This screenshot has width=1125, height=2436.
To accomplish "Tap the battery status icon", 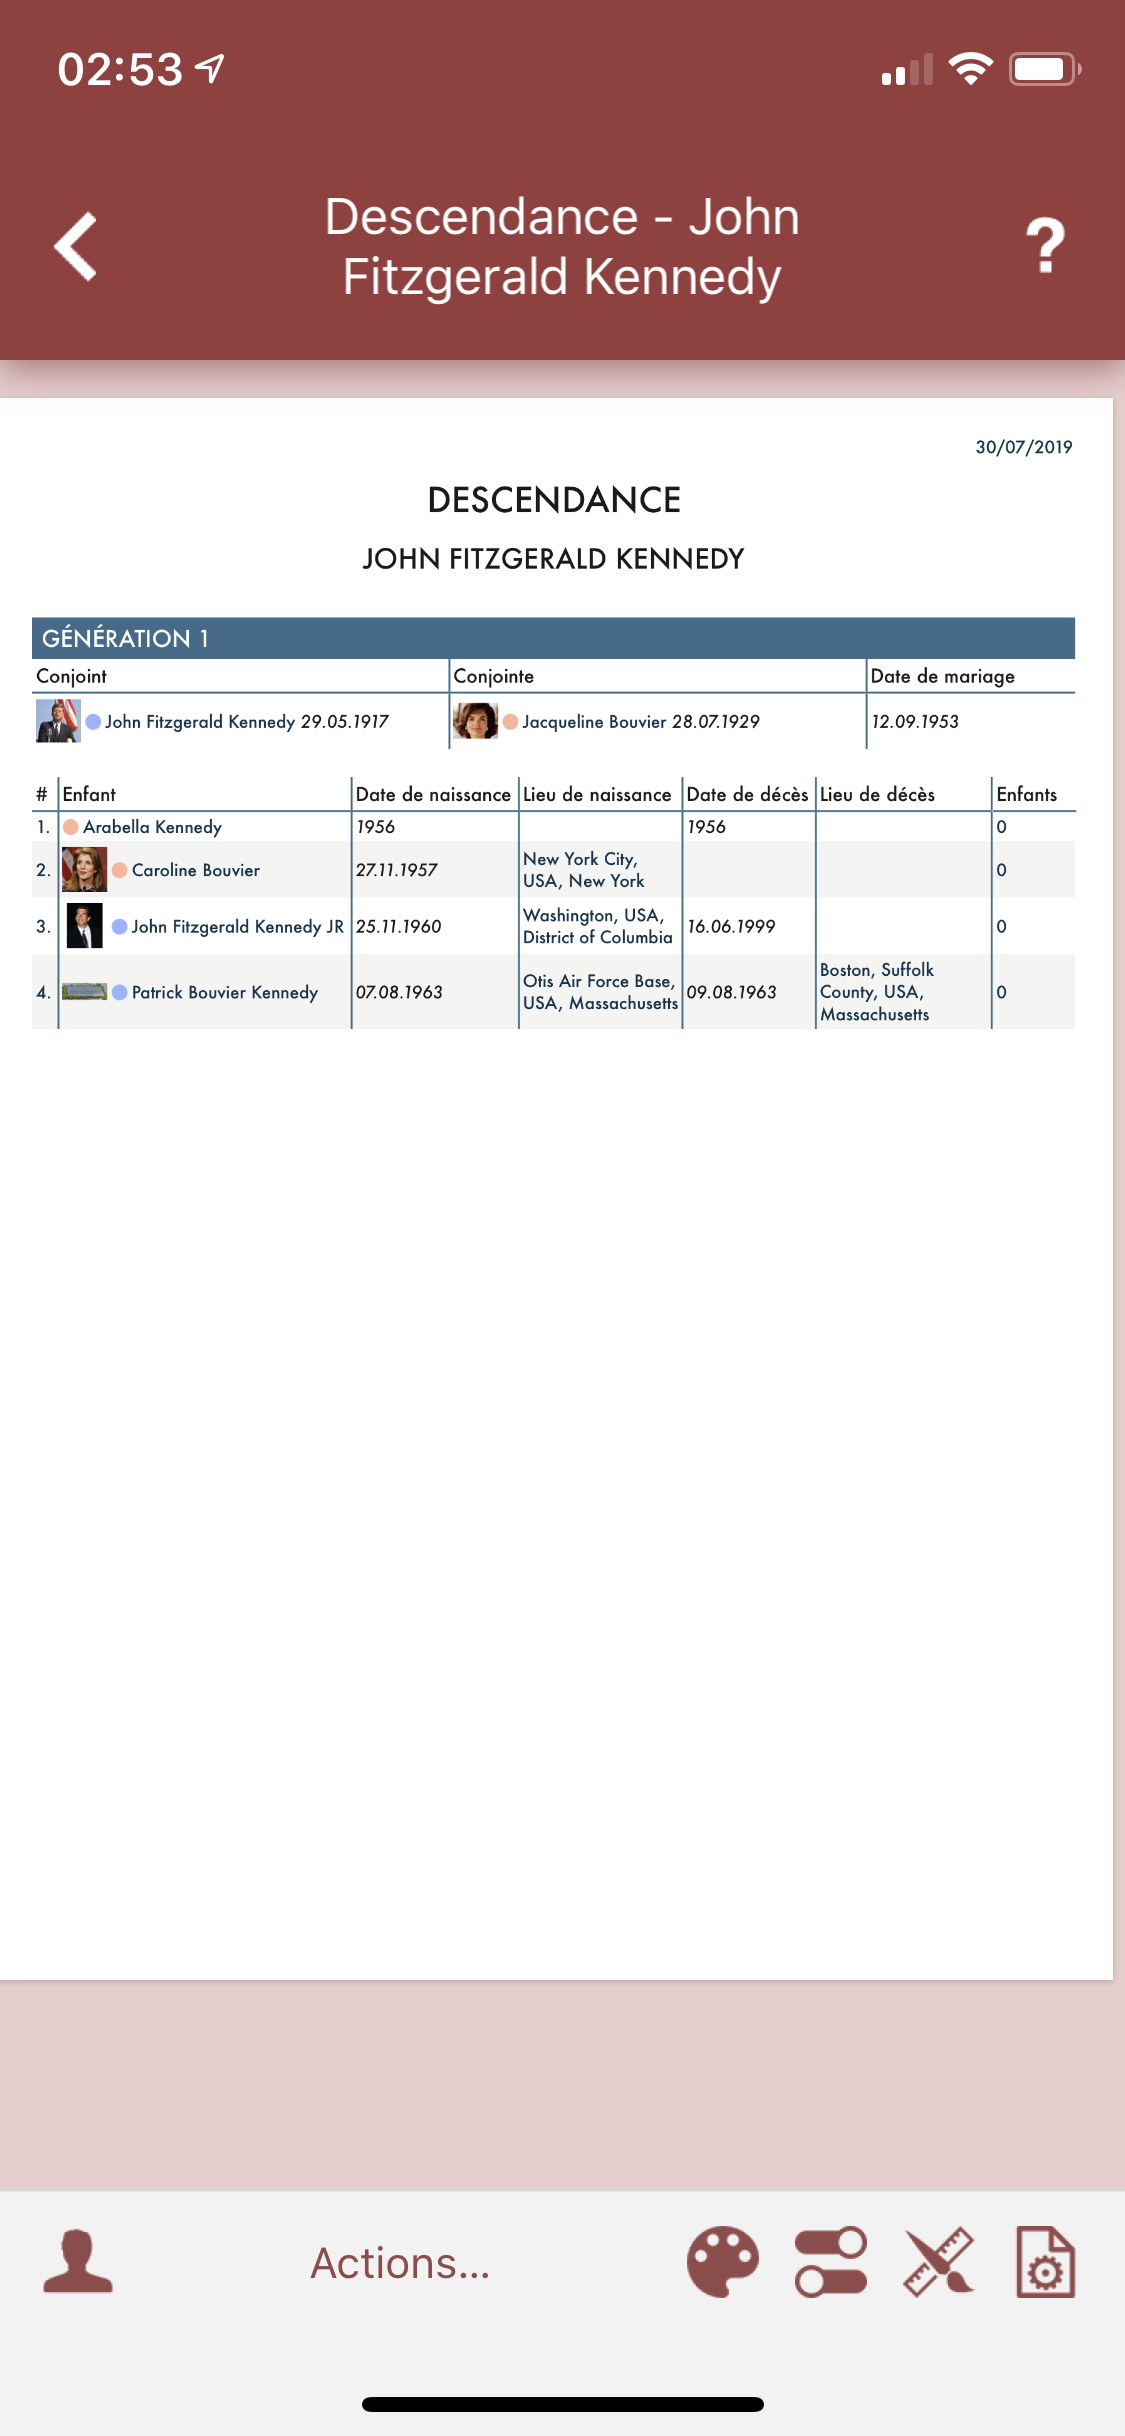I will 1045,69.
